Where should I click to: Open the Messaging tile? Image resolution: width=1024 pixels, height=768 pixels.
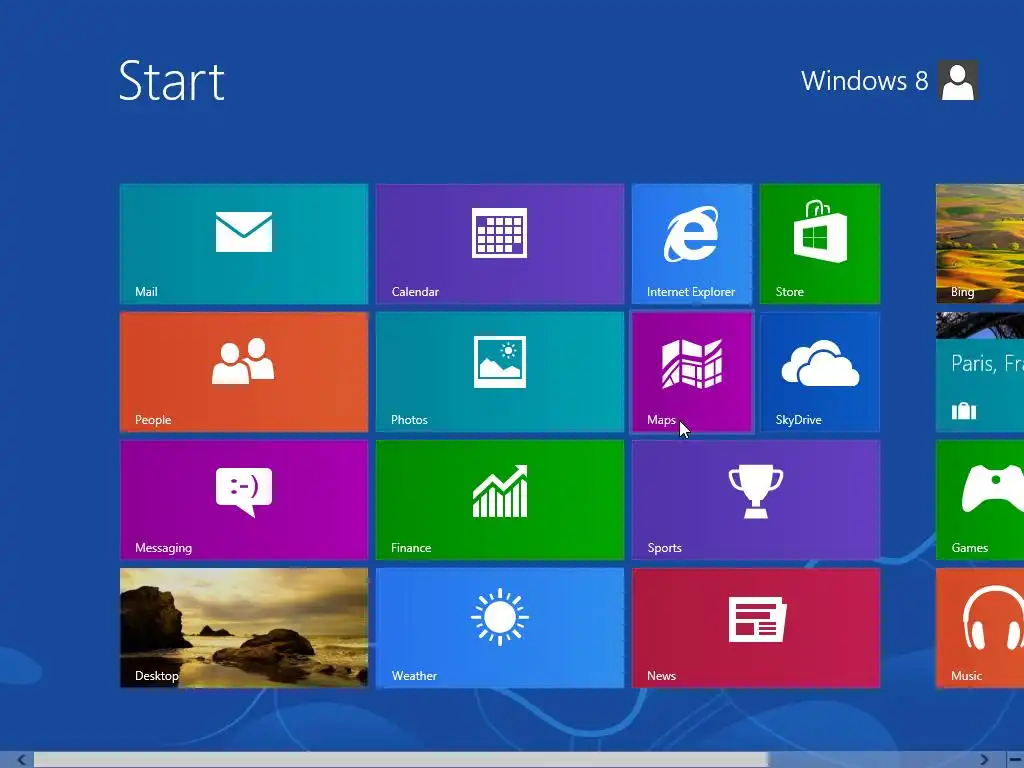(244, 500)
